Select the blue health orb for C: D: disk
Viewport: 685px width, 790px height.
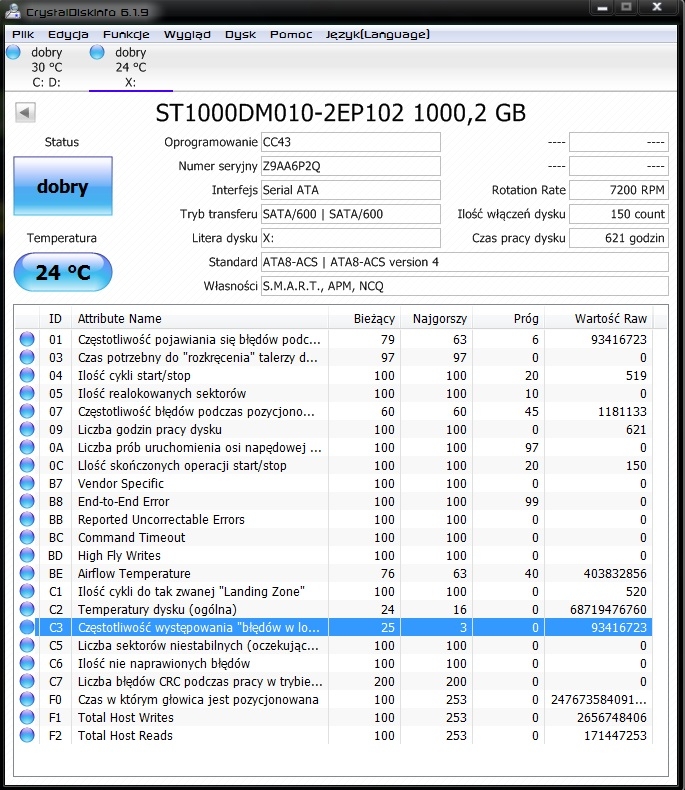(14, 52)
